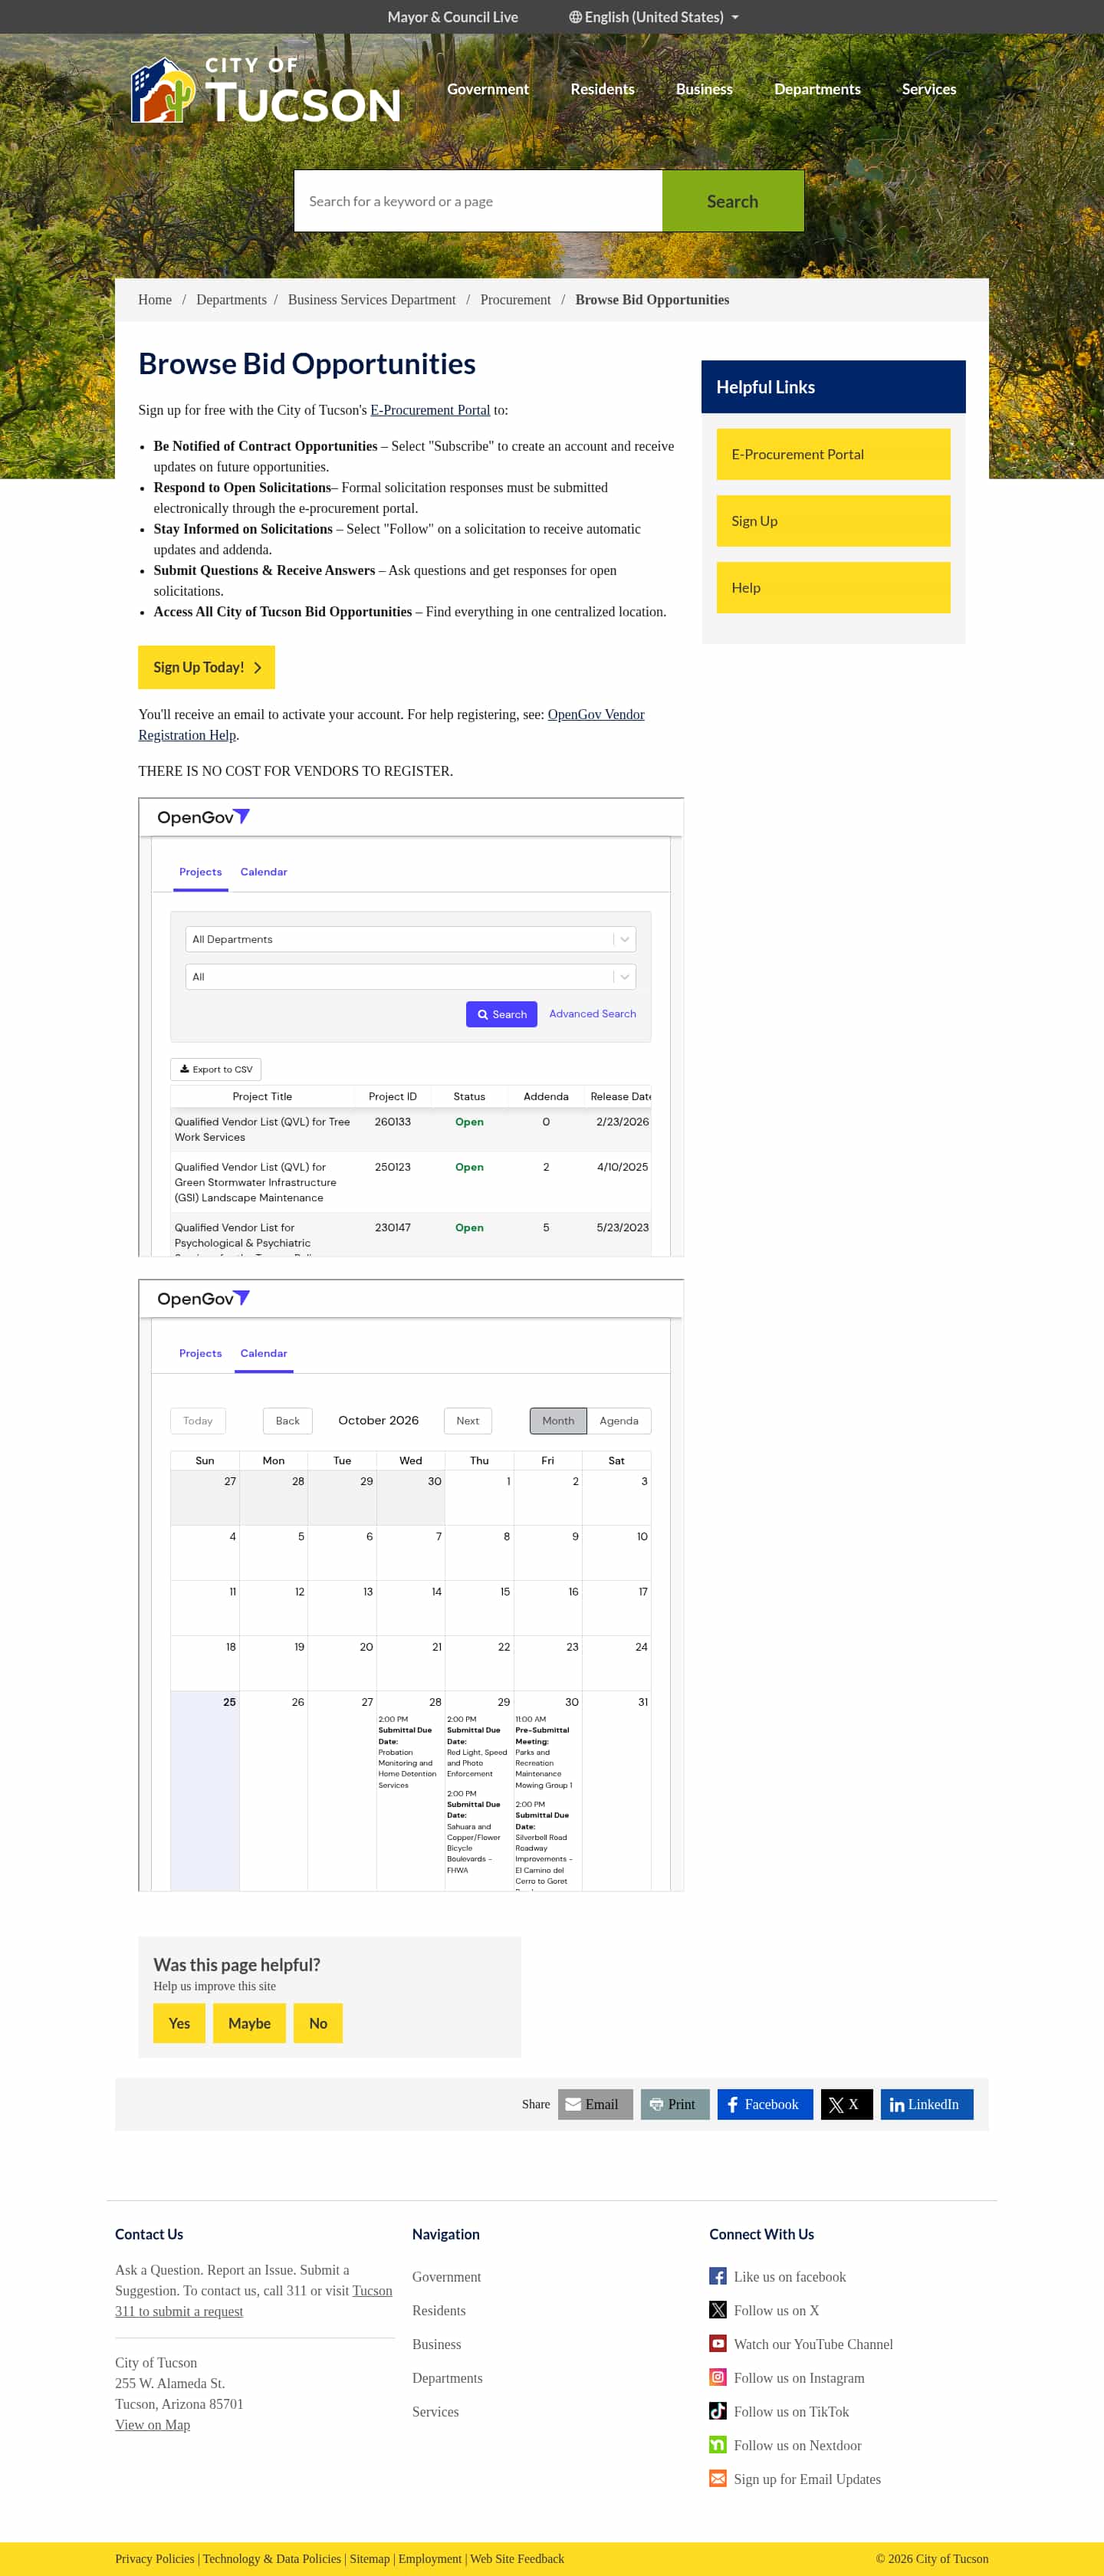Click the View on Map link
The height and width of the screenshot is (2576, 1104).
[152, 2424]
